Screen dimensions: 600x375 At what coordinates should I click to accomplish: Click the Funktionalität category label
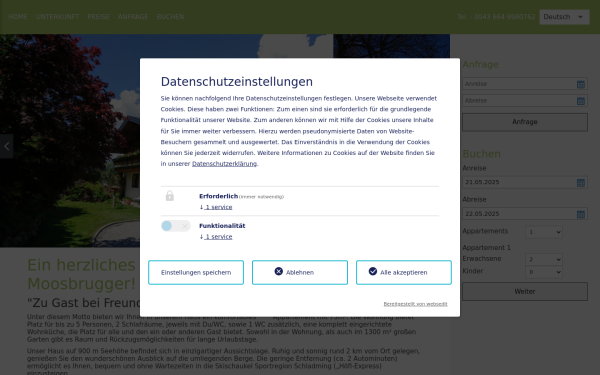tap(222, 226)
